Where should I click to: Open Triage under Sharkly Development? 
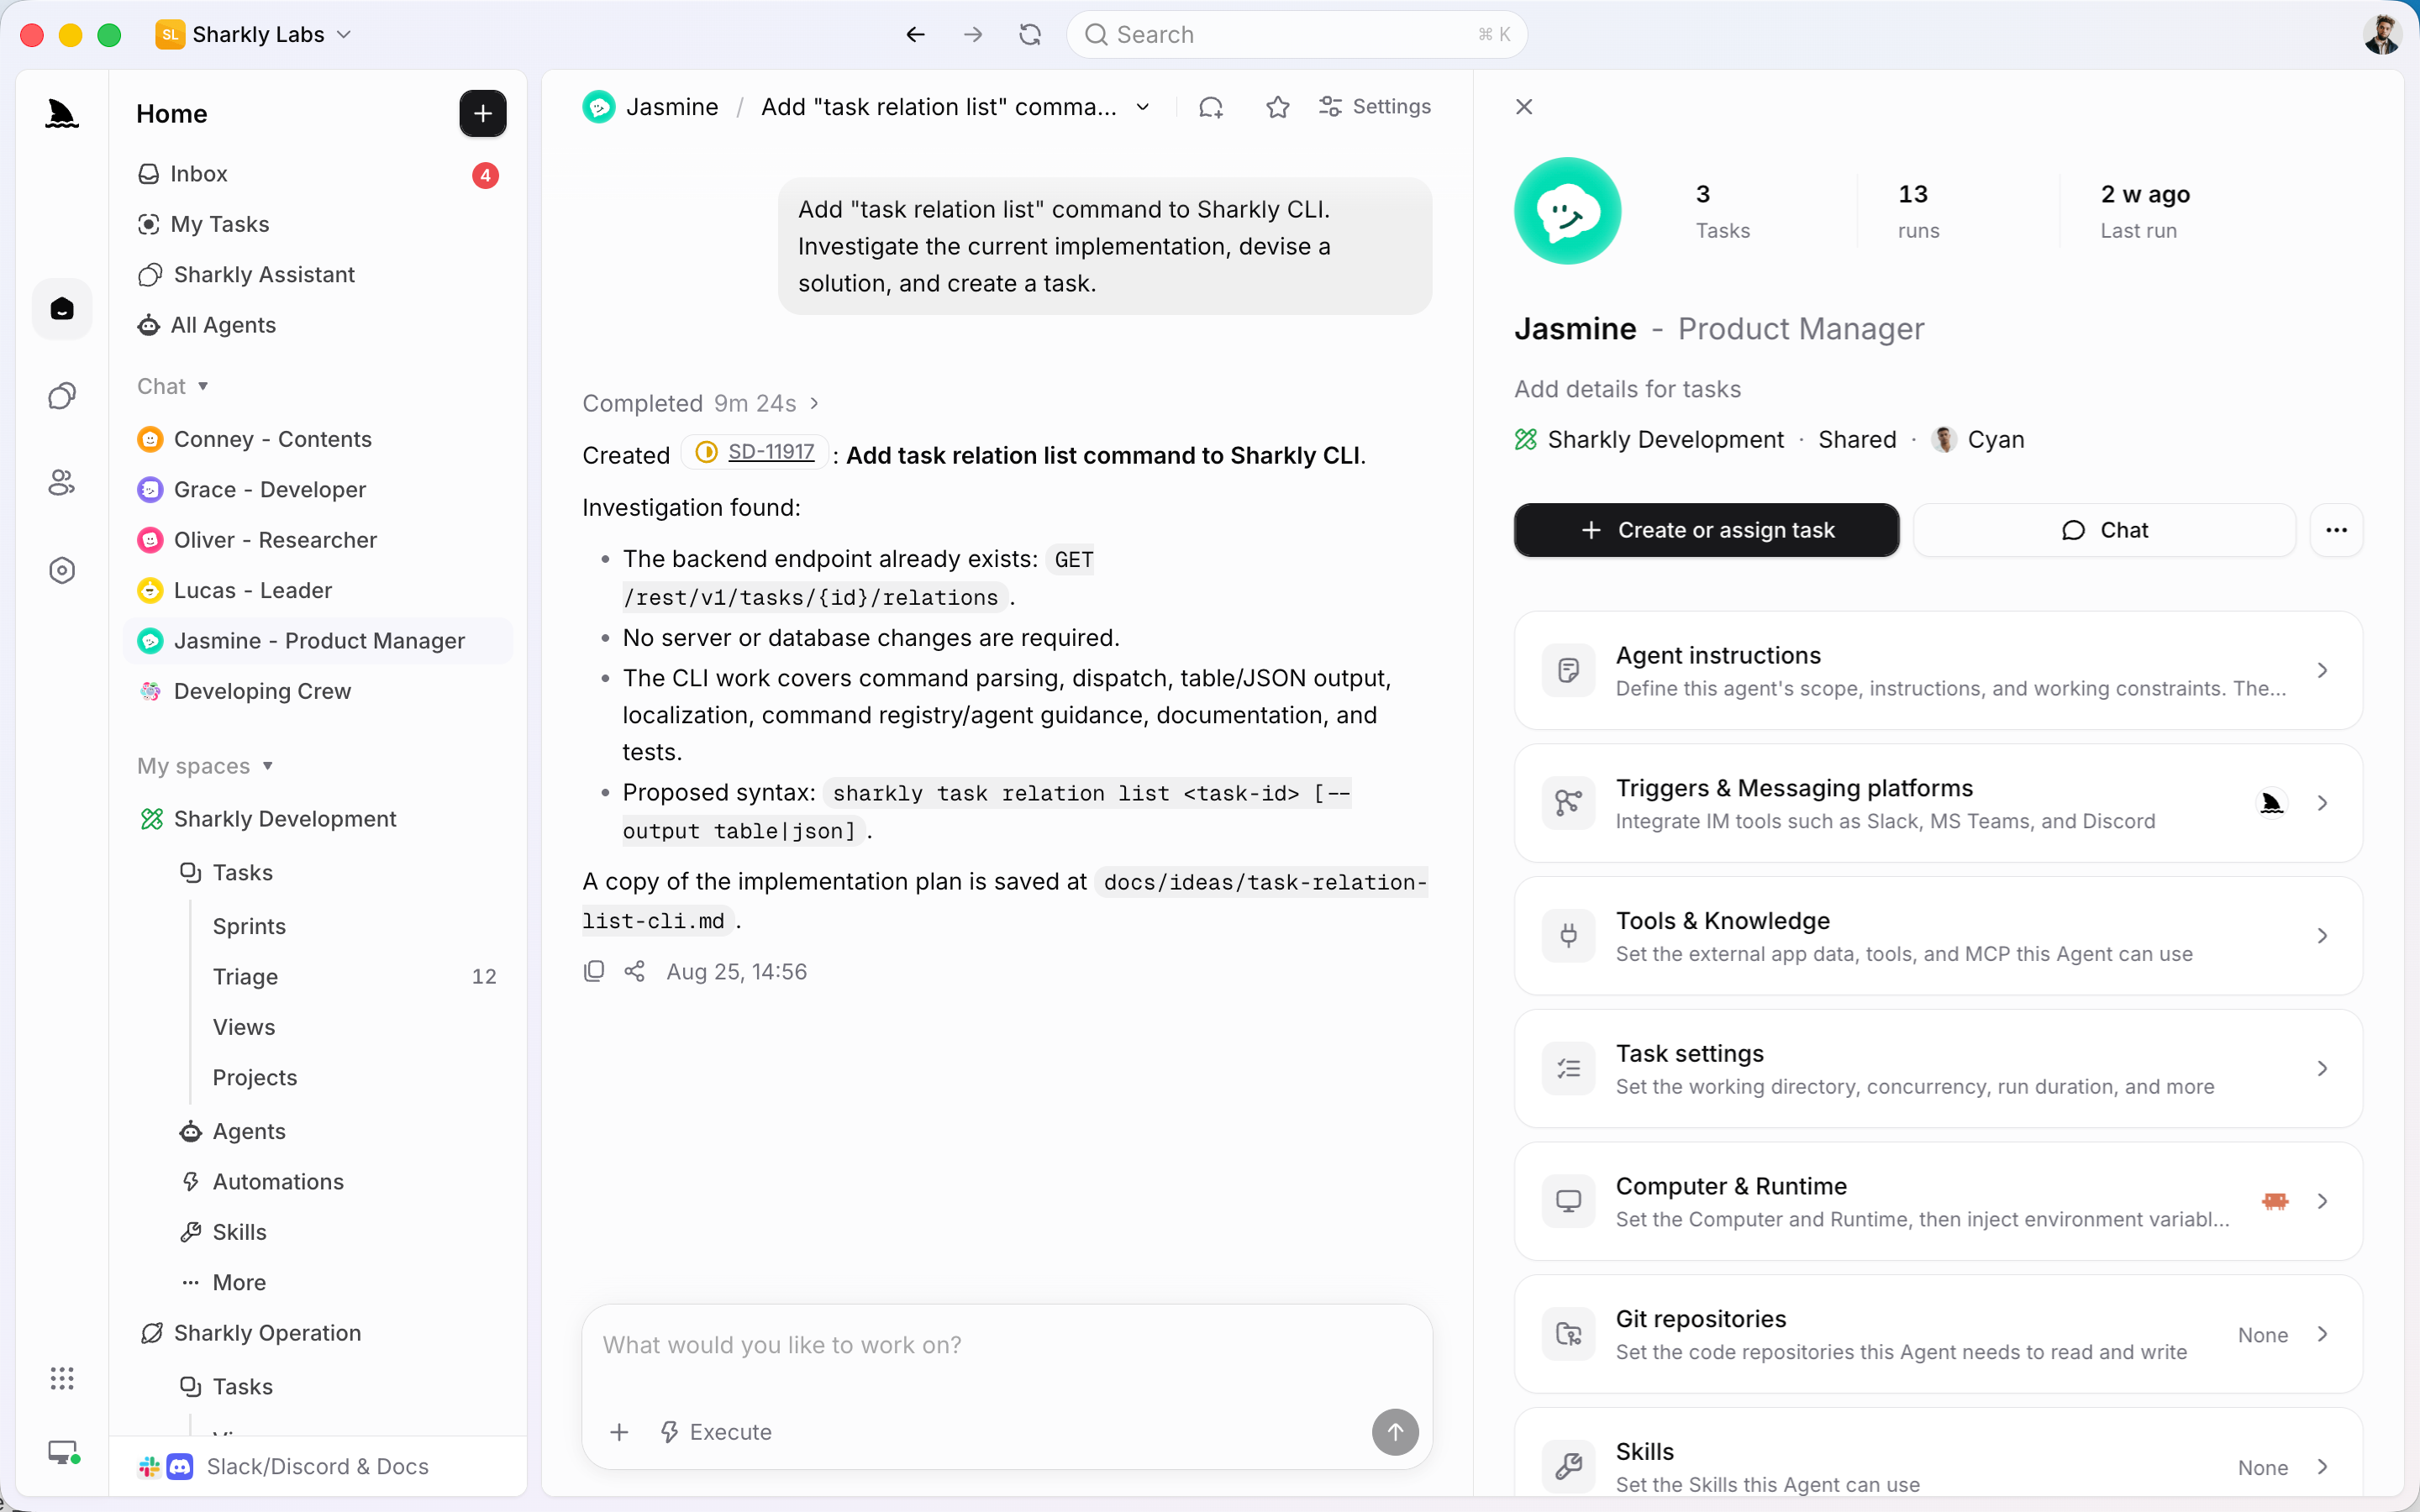[354, 977]
